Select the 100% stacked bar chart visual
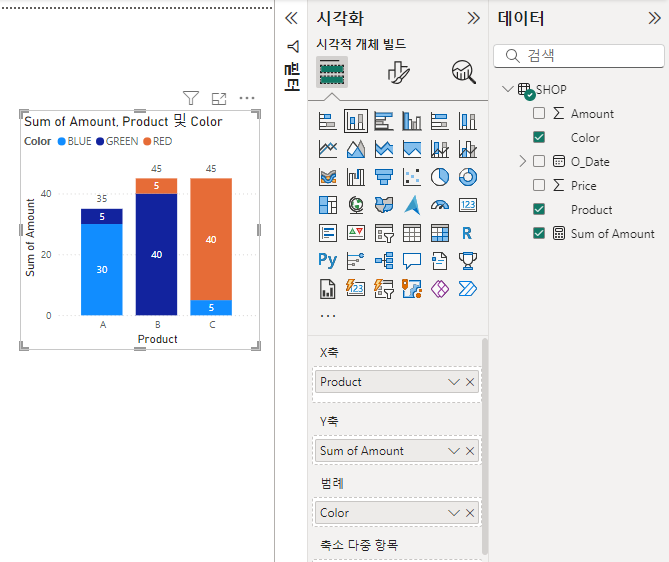The image size is (669, 562). [439, 121]
